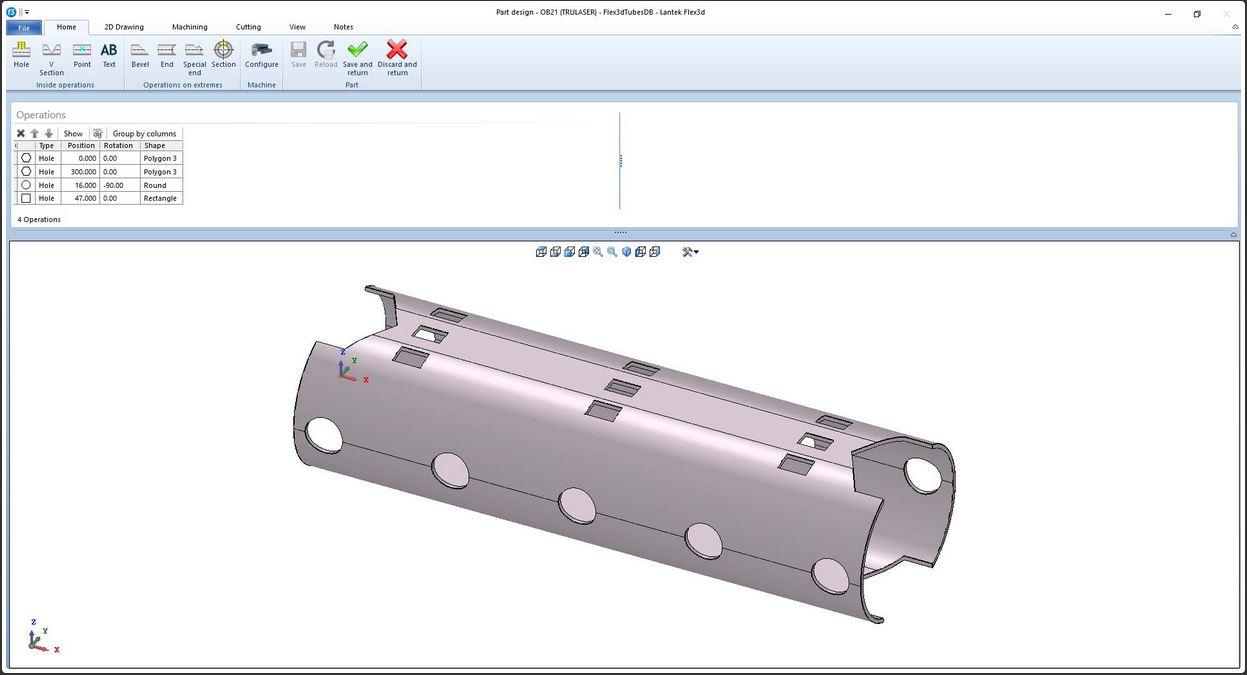Select the first Polygon 3 row marker

pyautogui.click(x=26, y=158)
